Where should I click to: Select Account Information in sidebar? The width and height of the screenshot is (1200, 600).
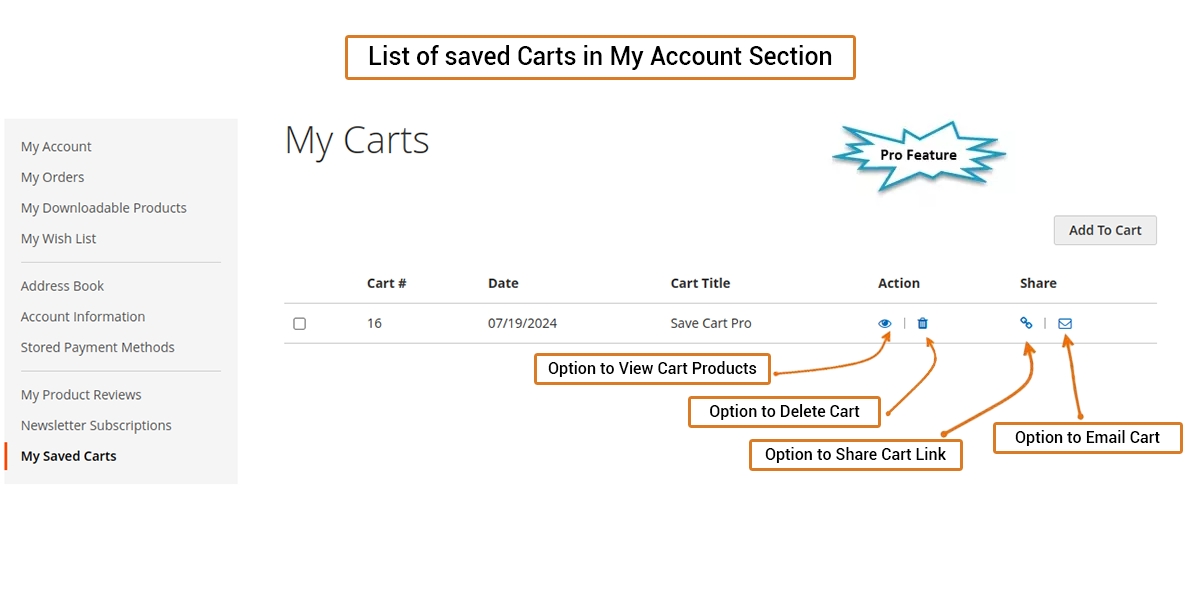[x=83, y=317]
